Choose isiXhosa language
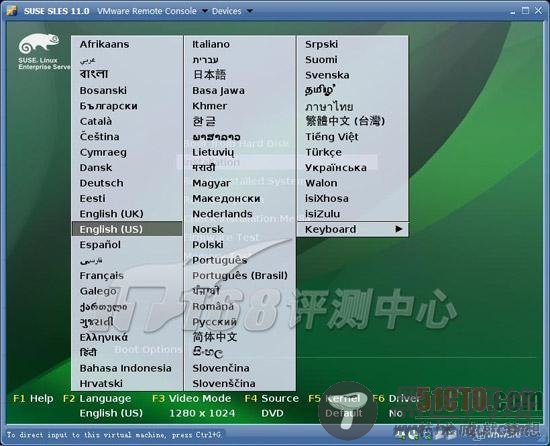 327,198
